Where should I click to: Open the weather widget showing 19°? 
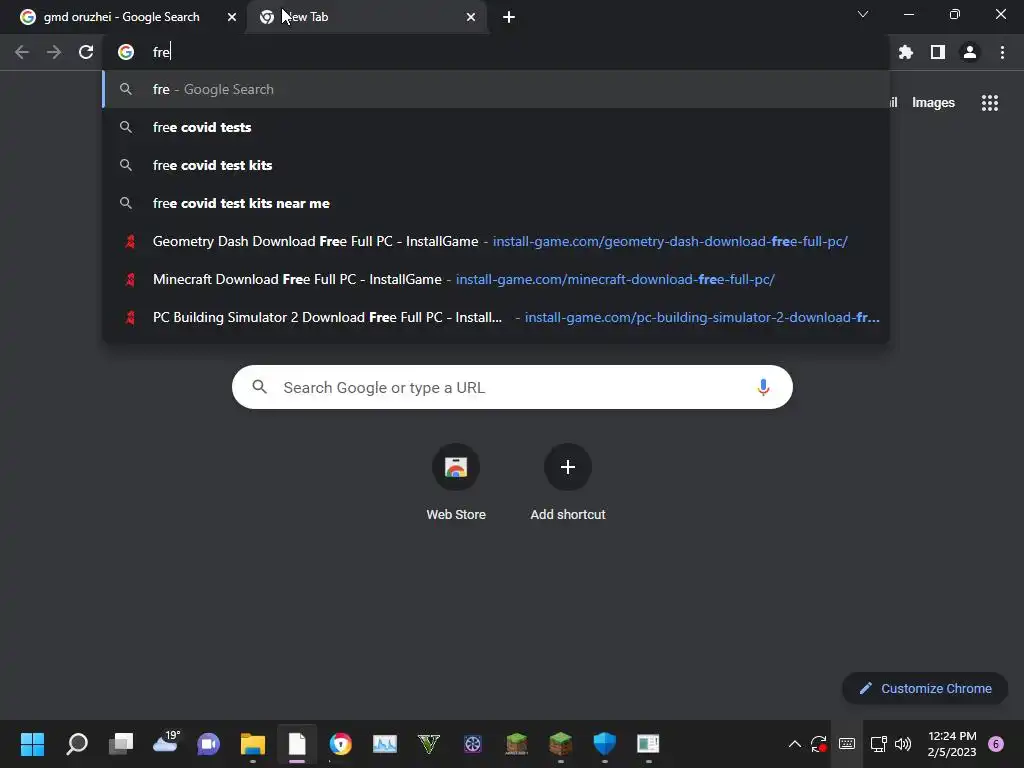pyautogui.click(x=165, y=742)
